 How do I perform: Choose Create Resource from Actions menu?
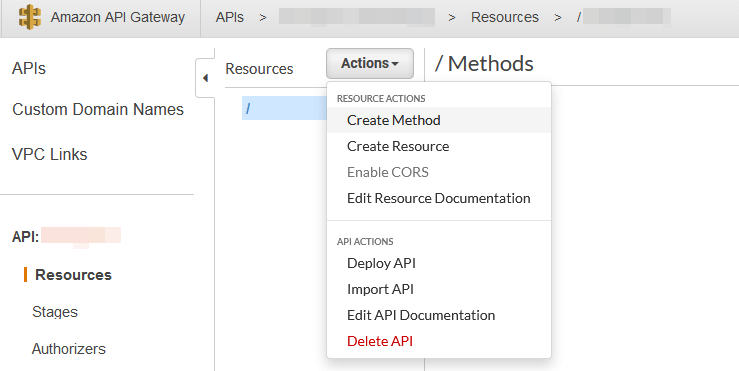coord(438,146)
